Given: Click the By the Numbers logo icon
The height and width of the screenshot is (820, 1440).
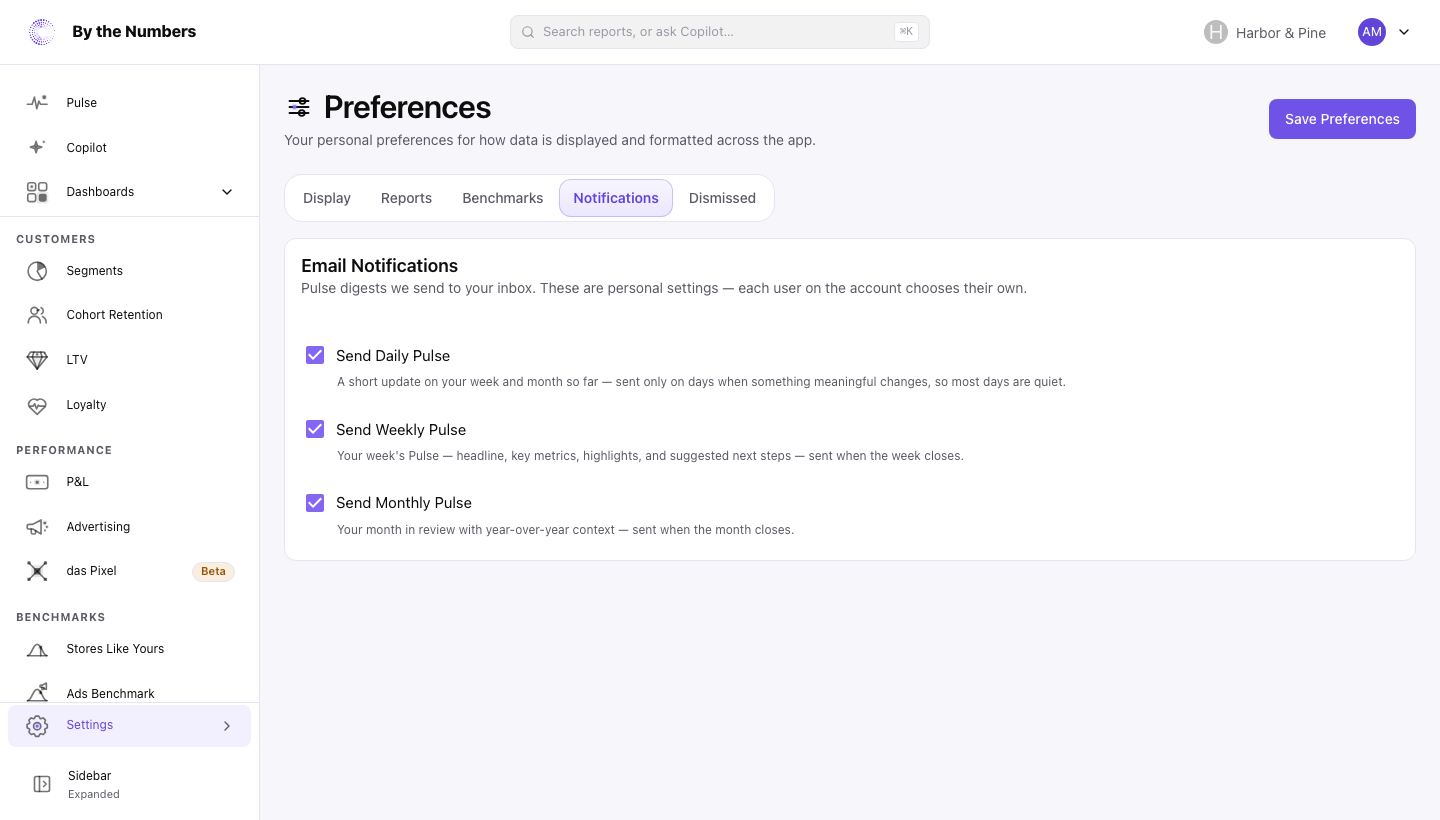Looking at the screenshot, I should click(42, 32).
